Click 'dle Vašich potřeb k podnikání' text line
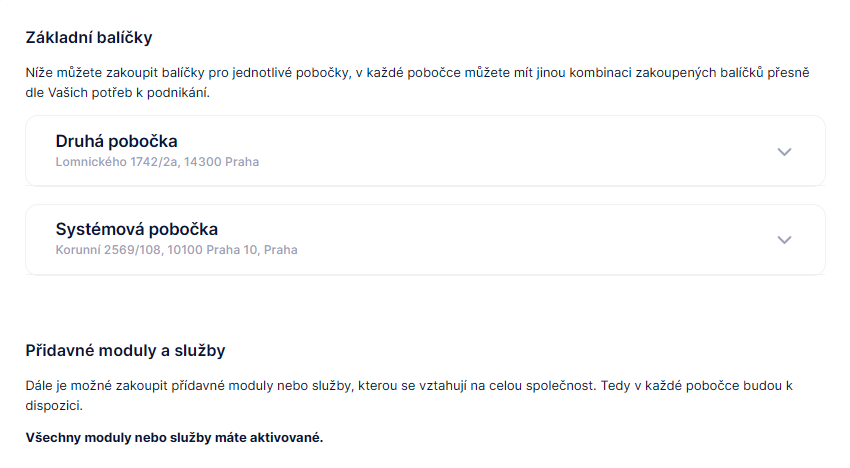 click(118, 93)
